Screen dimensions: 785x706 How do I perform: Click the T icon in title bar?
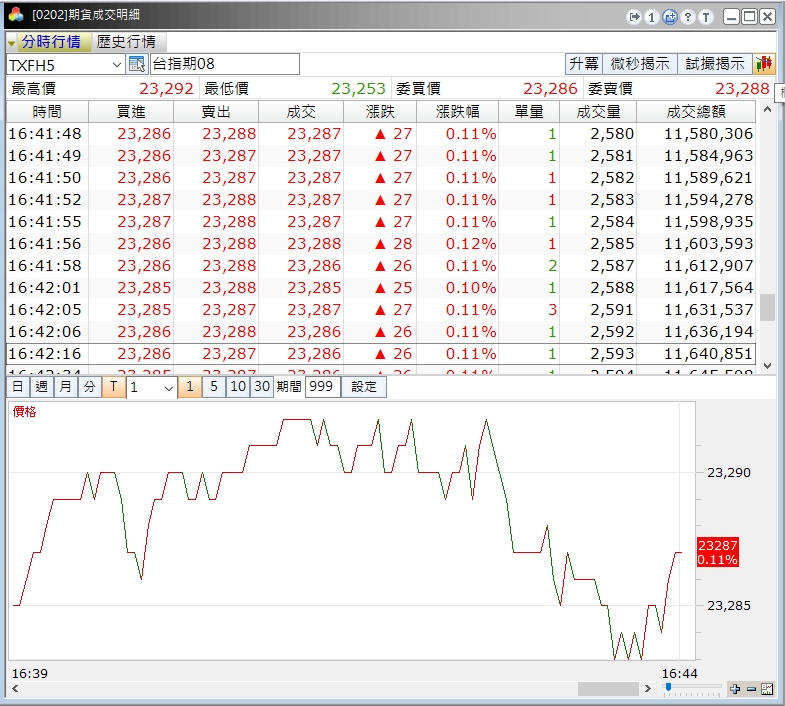[x=706, y=17]
